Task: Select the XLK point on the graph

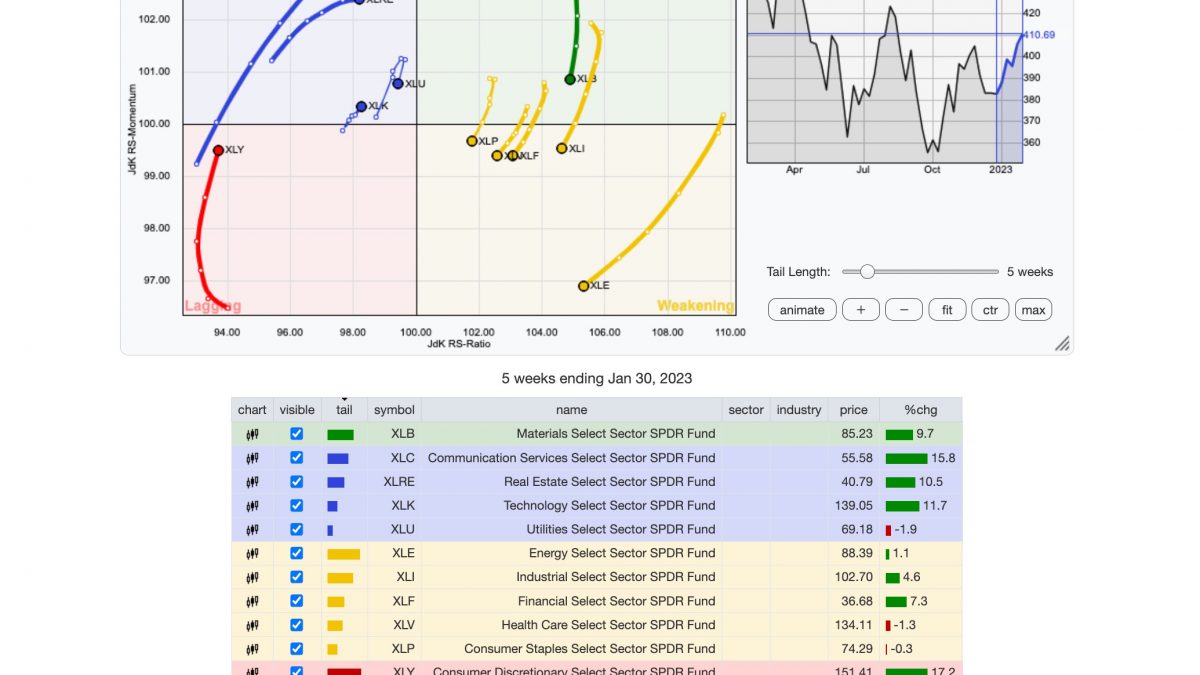Action: point(361,106)
